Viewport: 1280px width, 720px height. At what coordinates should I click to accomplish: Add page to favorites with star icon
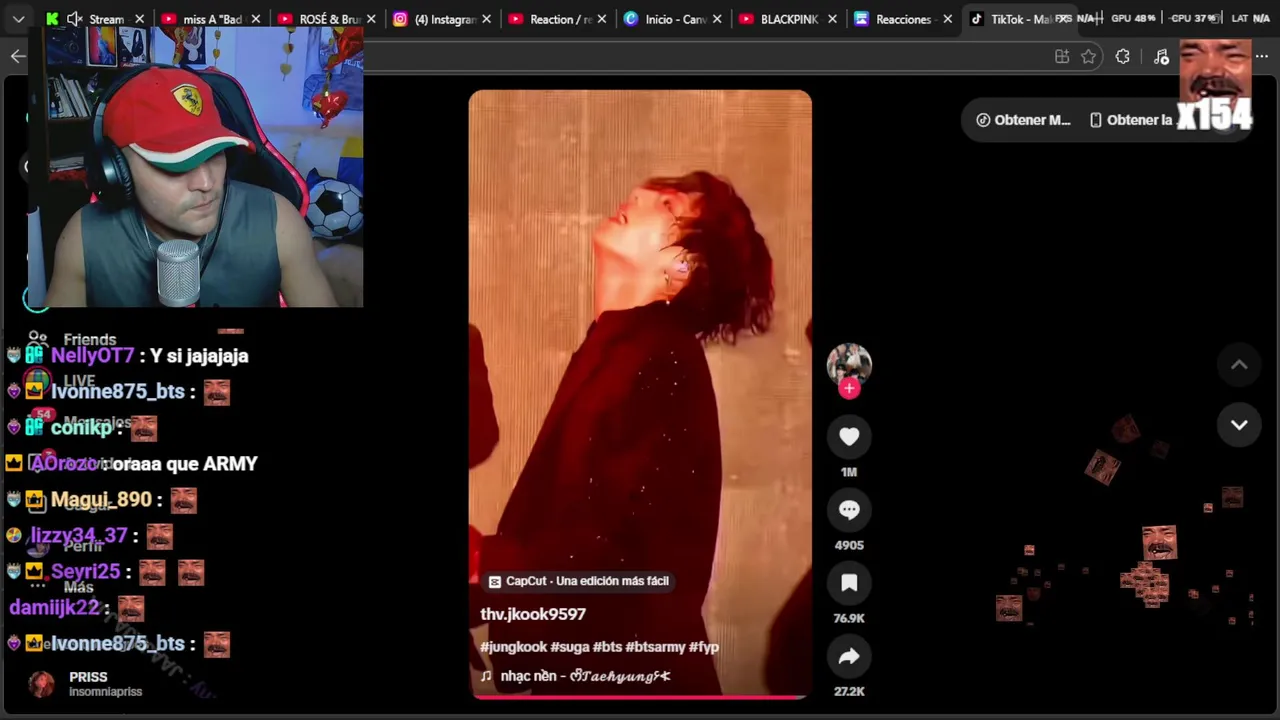(x=1089, y=57)
